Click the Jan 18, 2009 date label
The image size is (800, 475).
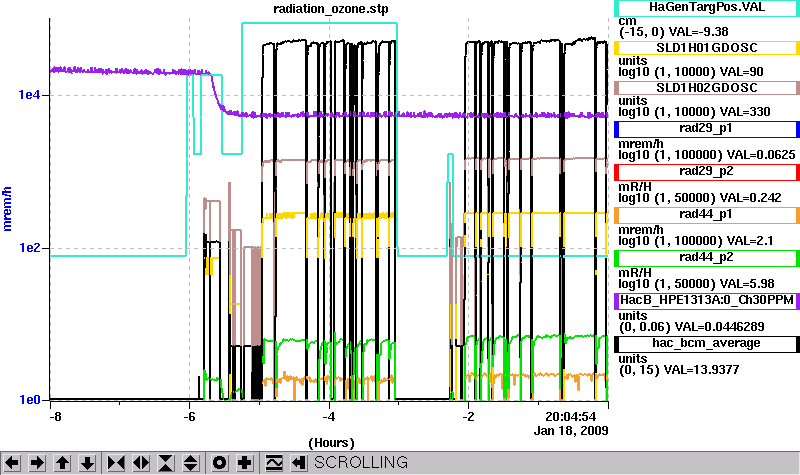pyautogui.click(x=571, y=431)
